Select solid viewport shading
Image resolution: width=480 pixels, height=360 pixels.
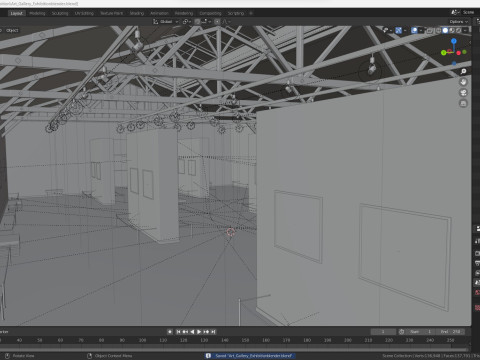click(445, 30)
